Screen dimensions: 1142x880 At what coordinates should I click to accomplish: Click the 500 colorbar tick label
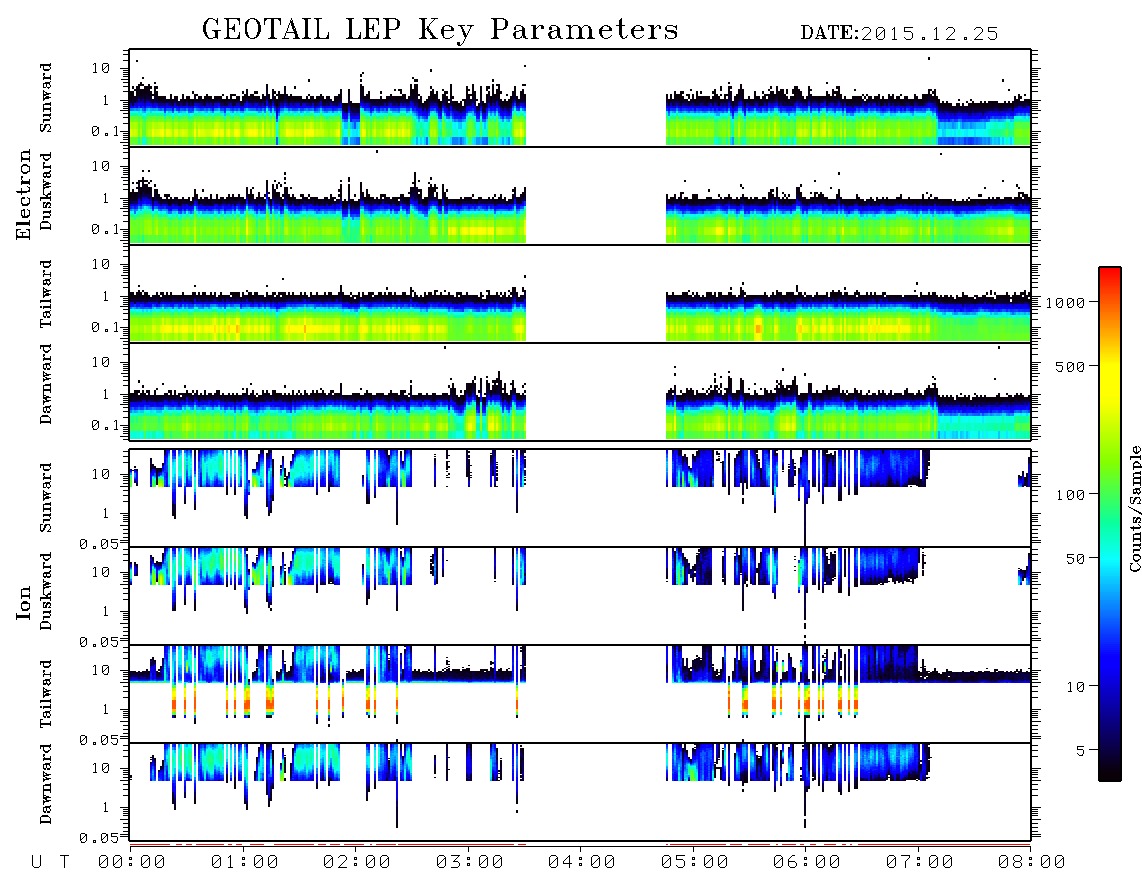tap(1070, 367)
